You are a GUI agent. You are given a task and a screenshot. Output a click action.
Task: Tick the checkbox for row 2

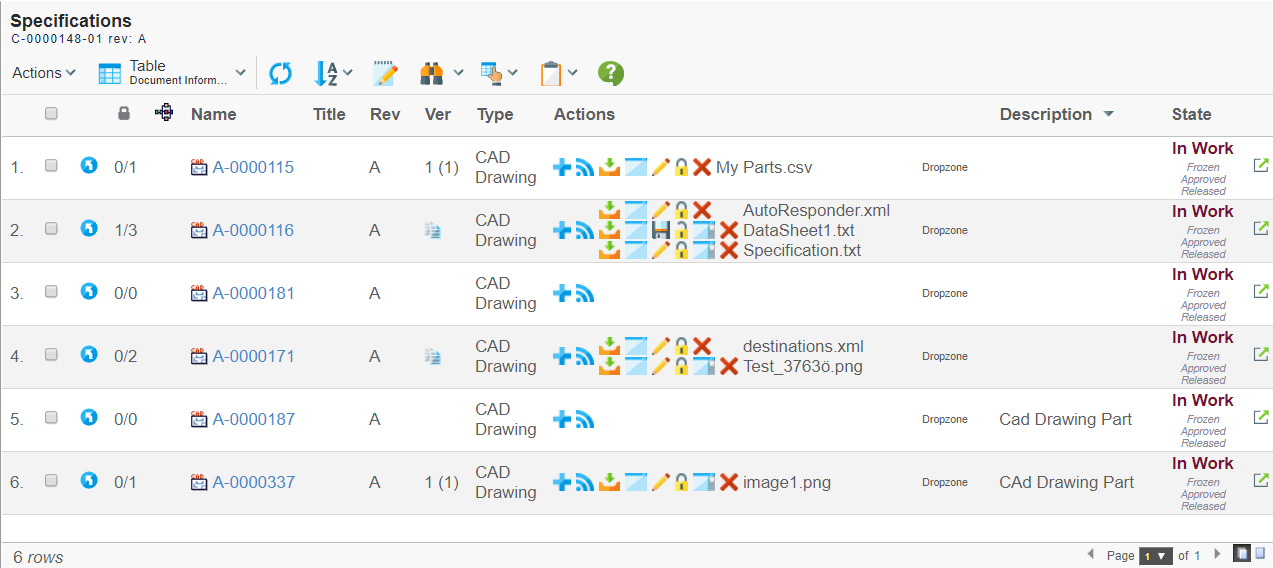point(52,228)
